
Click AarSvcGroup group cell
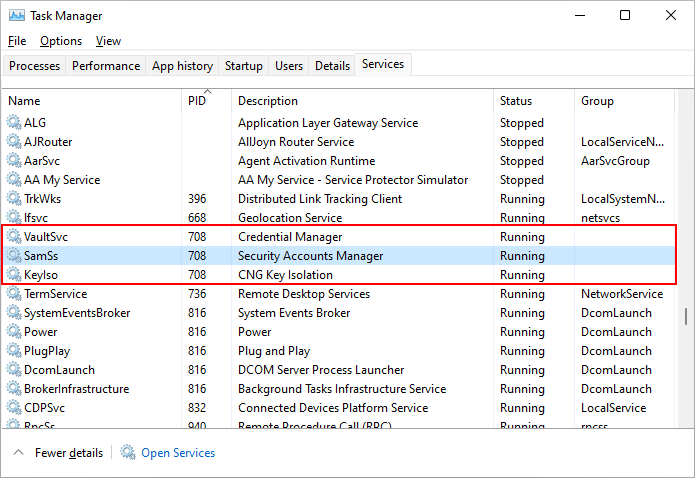click(615, 161)
